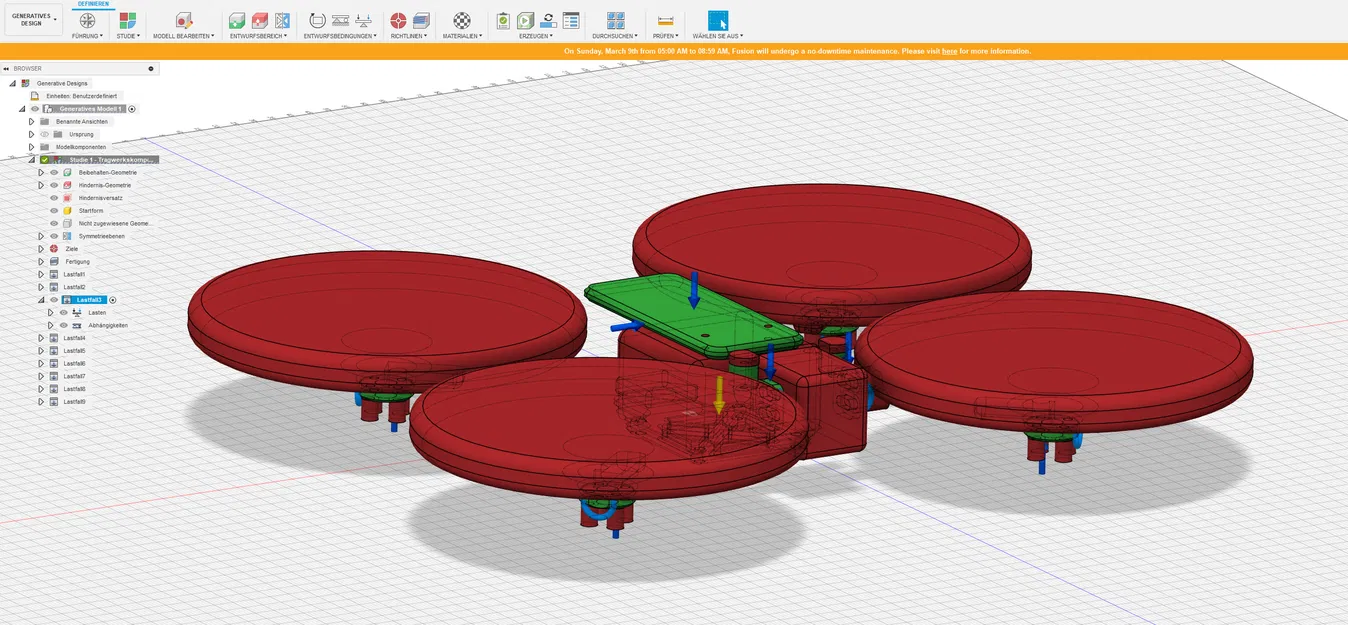Hide the Hindernis-Geometrie visibility eye
Viewport: 1348px width, 625px height.
coord(54,185)
